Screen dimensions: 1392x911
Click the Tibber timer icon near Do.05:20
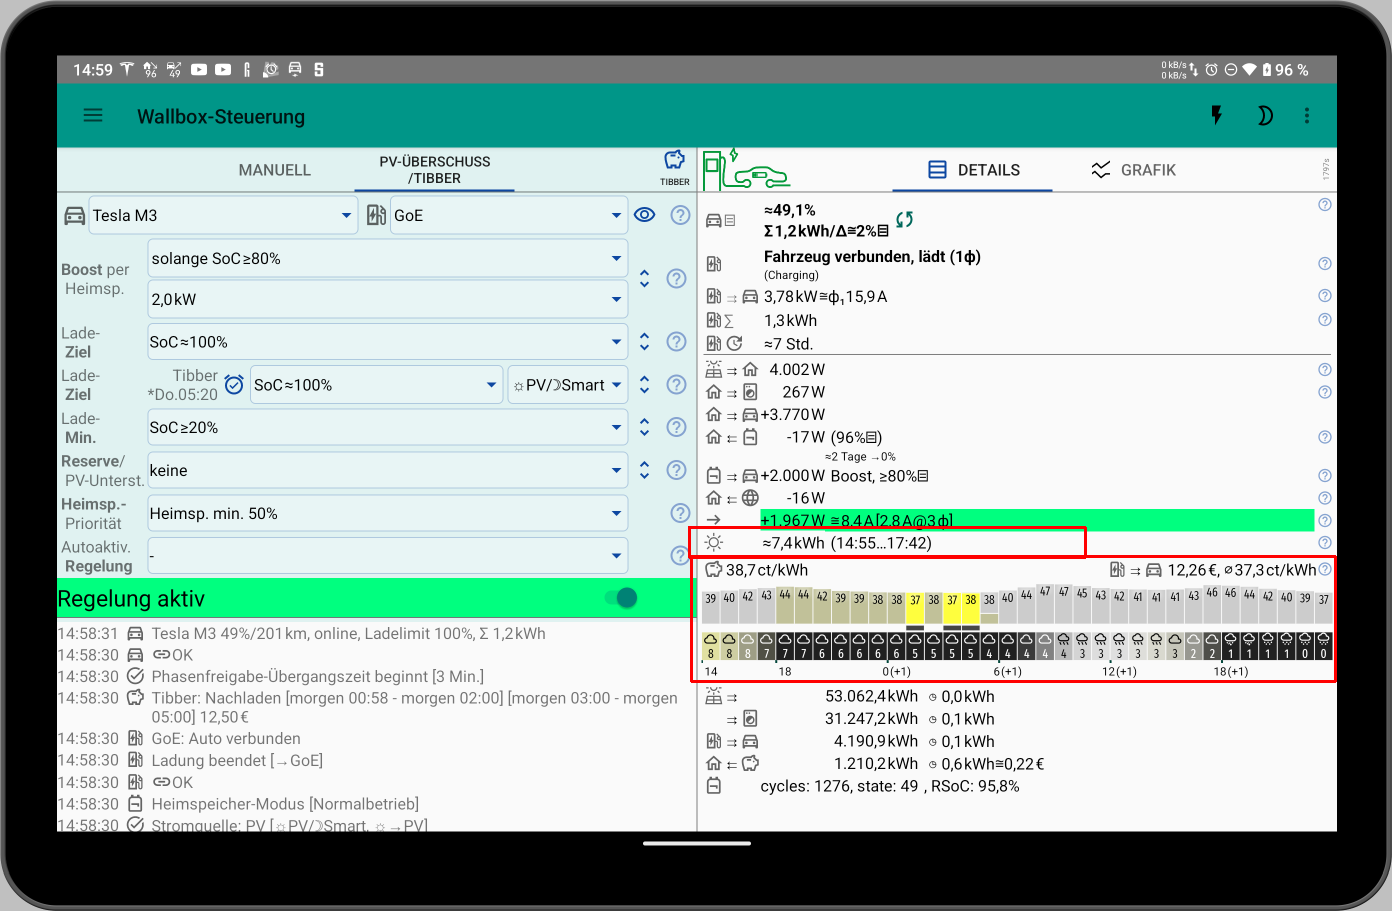pyautogui.click(x=234, y=384)
